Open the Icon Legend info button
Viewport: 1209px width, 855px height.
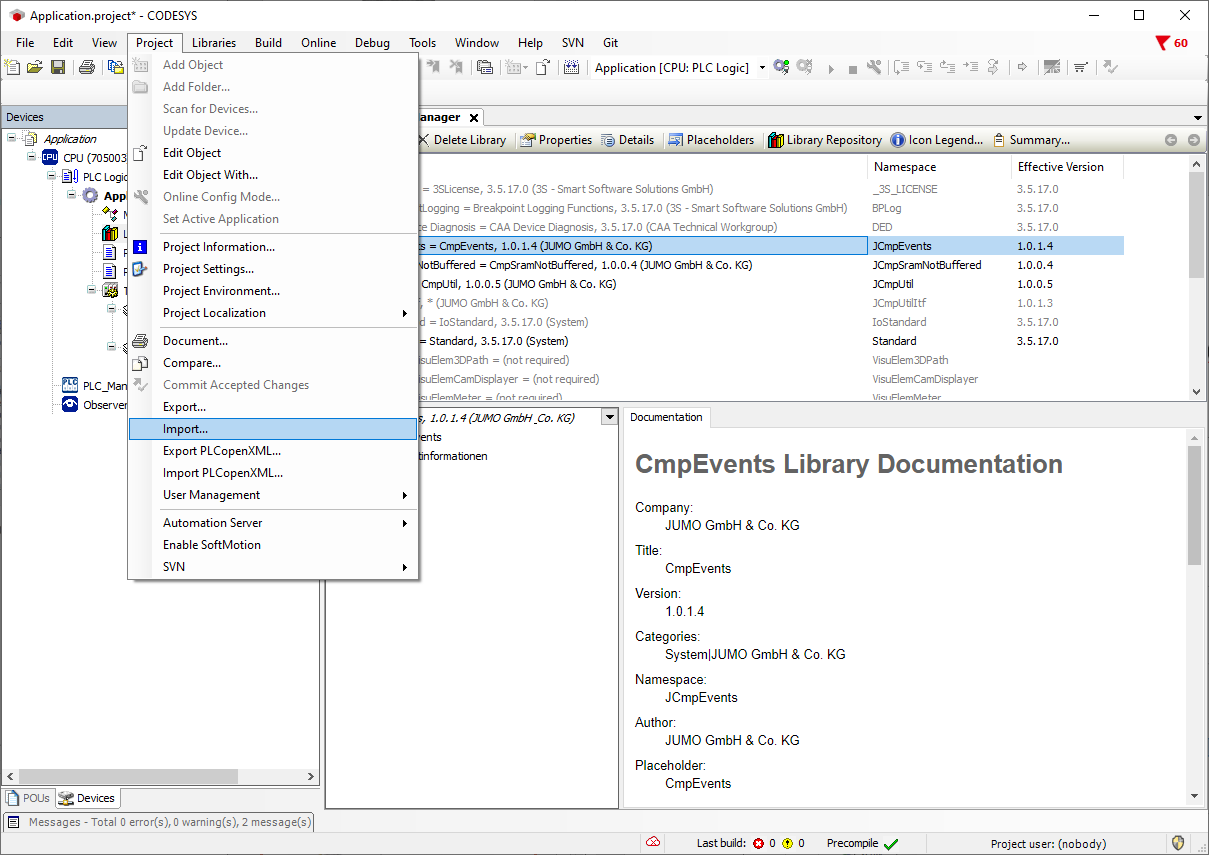coord(937,140)
